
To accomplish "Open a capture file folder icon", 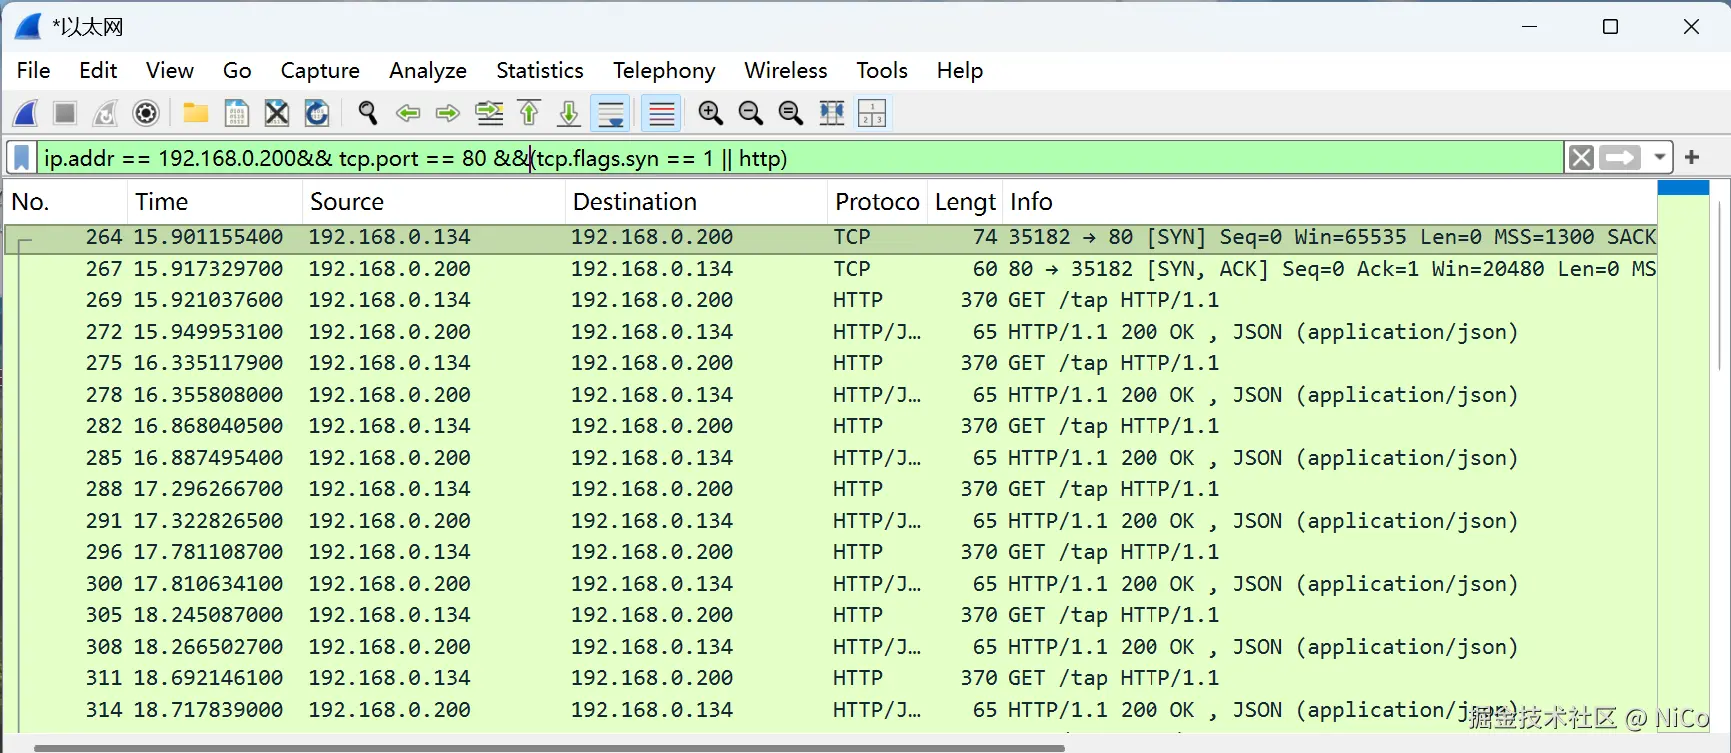I will (196, 113).
